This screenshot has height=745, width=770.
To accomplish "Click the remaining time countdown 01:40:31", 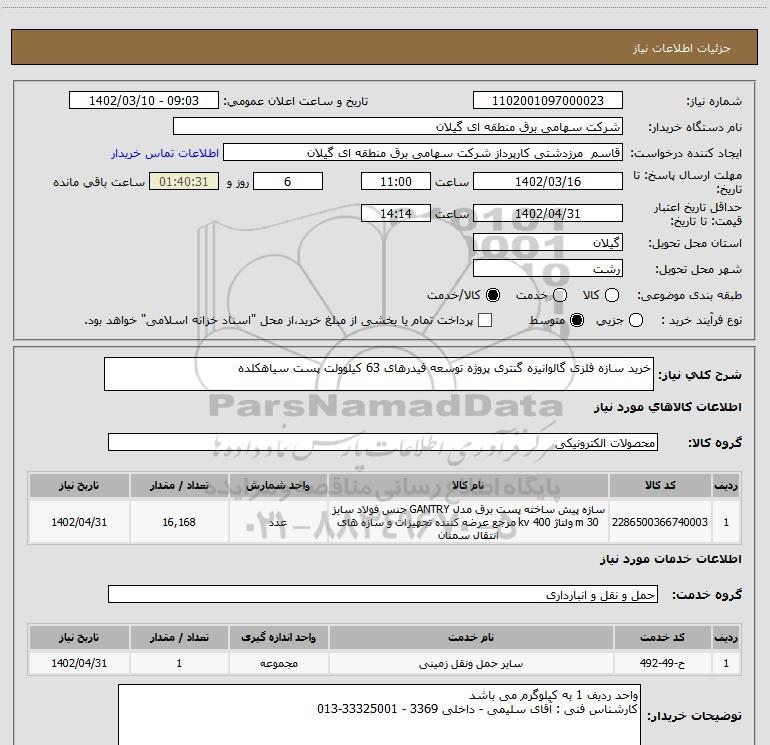I will [x=184, y=181].
